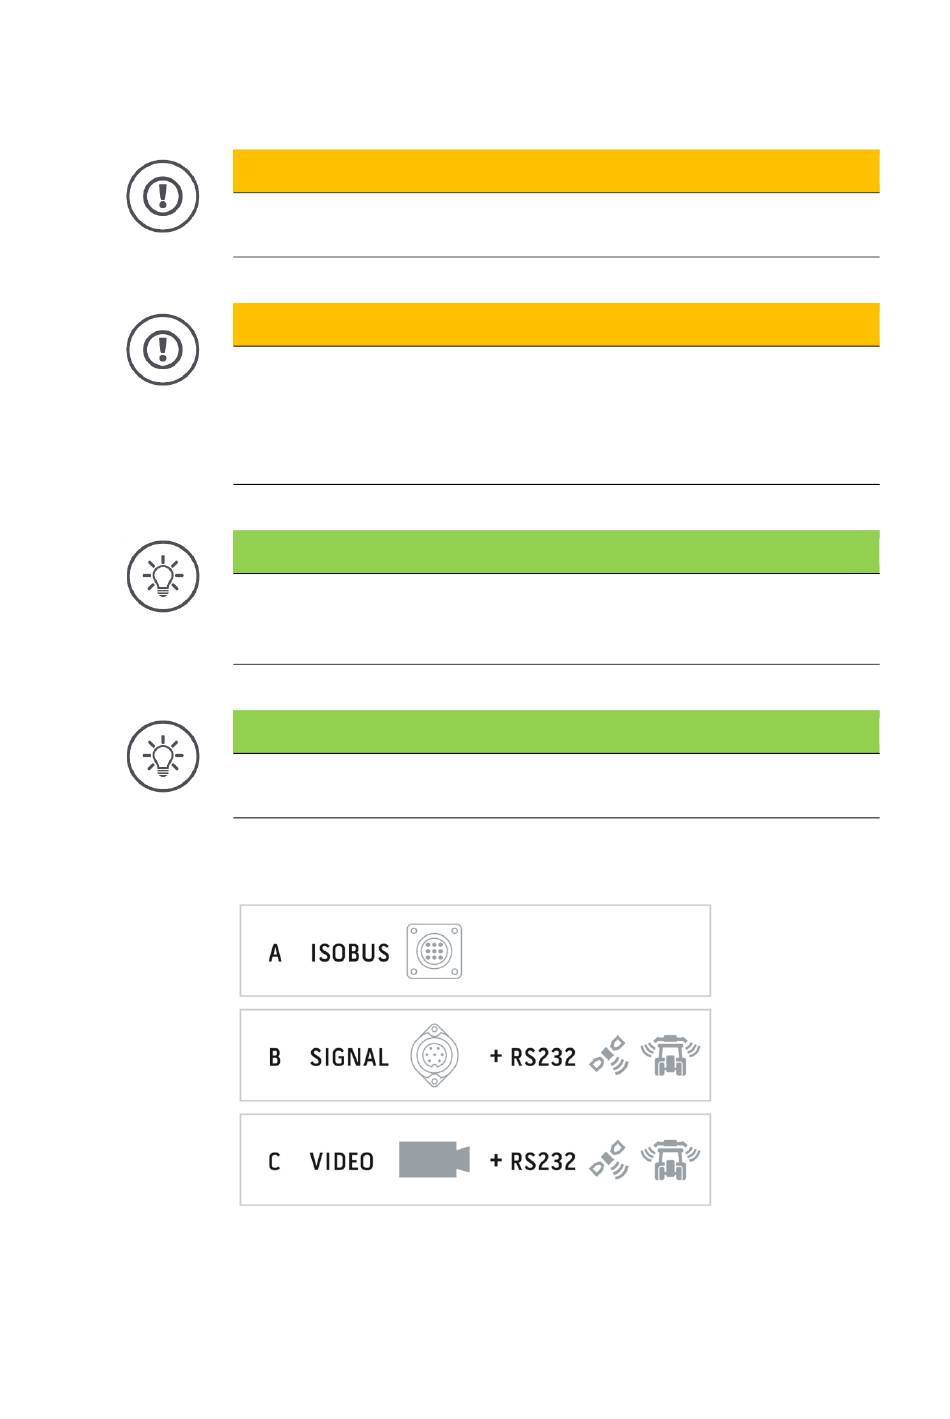Image resolution: width=950 pixels, height=1419 pixels.
Task: Click the SIGNAL socket connector icon
Action: (x=434, y=1056)
